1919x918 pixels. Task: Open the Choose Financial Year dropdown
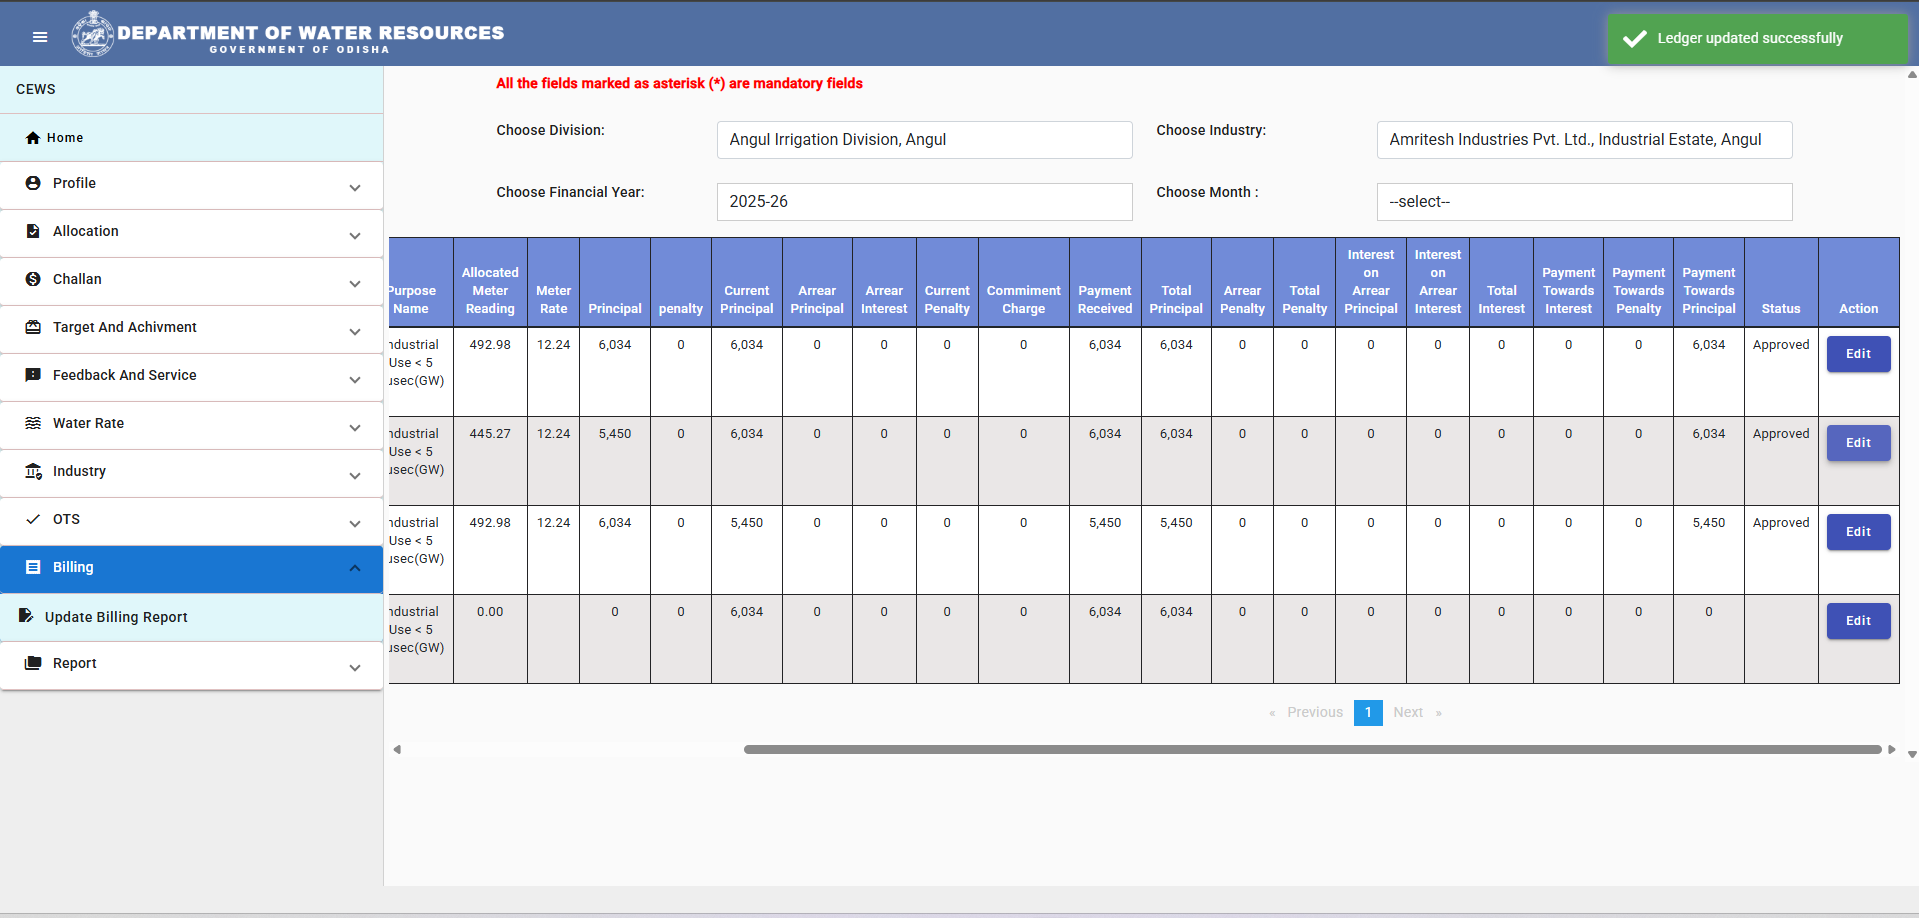point(924,202)
